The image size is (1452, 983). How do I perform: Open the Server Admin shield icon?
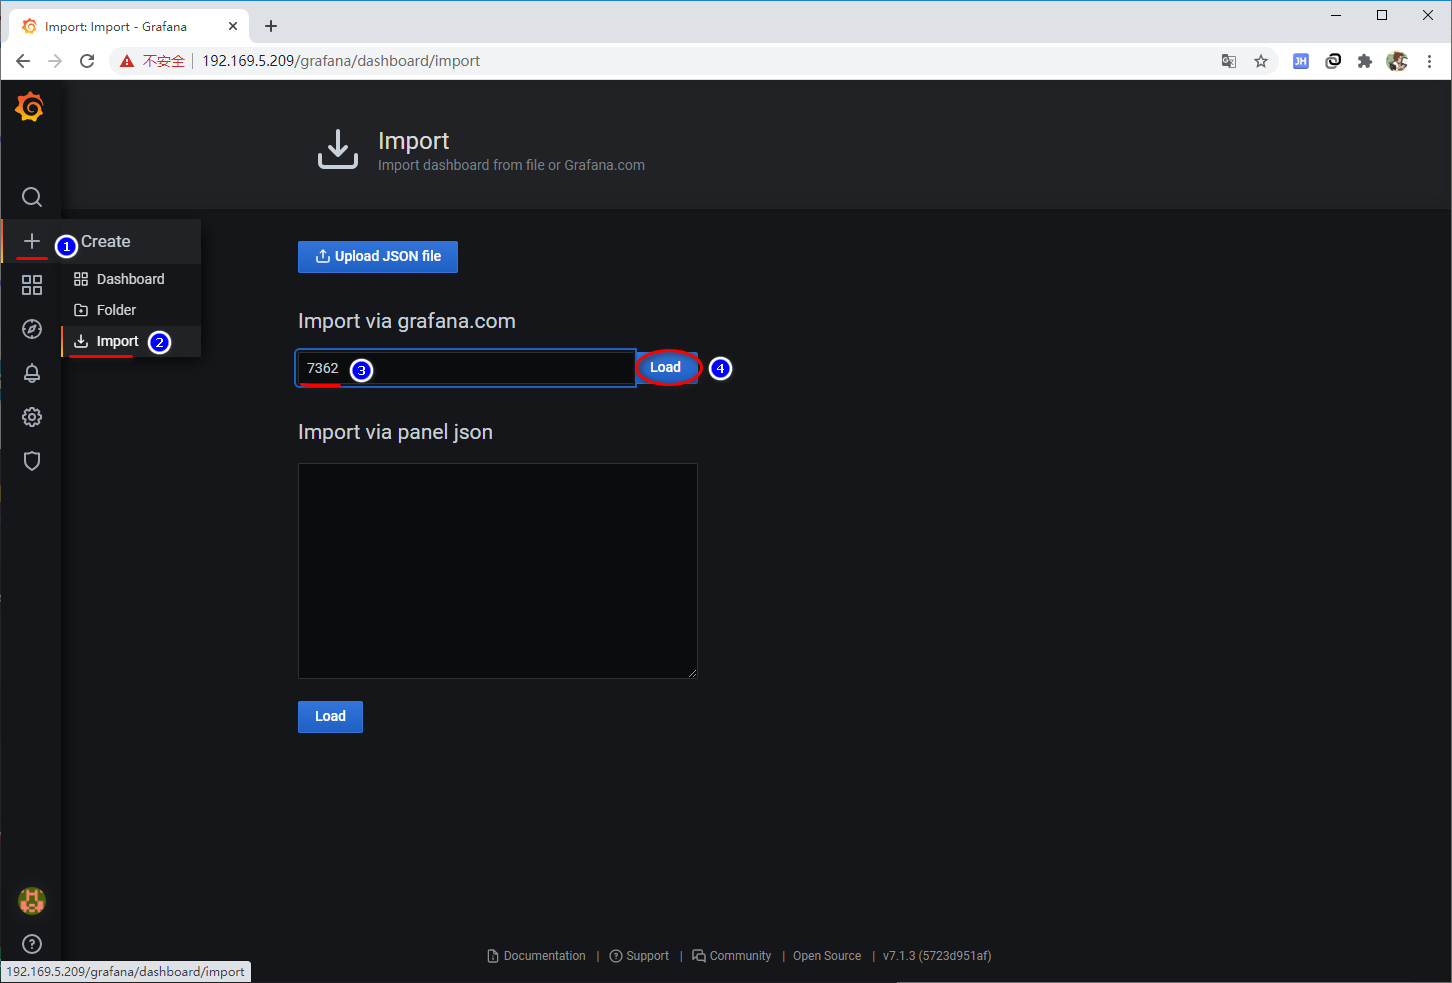click(x=32, y=461)
